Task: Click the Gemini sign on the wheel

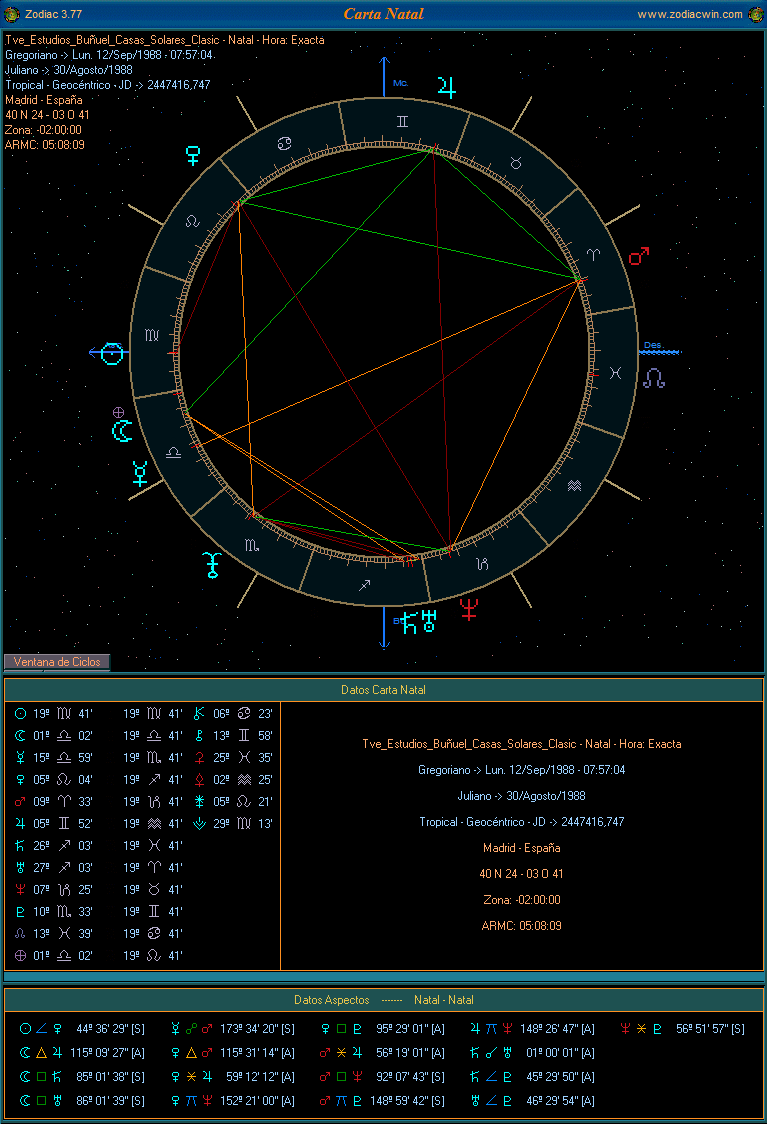Action: tap(402, 121)
